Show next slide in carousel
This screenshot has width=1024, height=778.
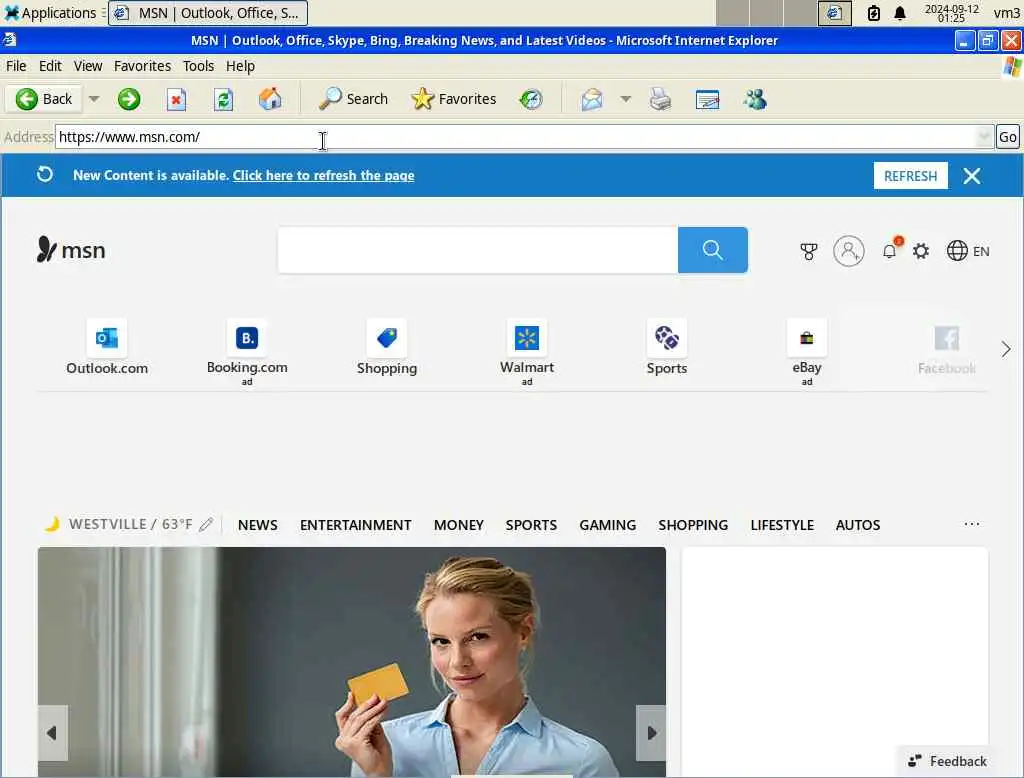pos(651,733)
